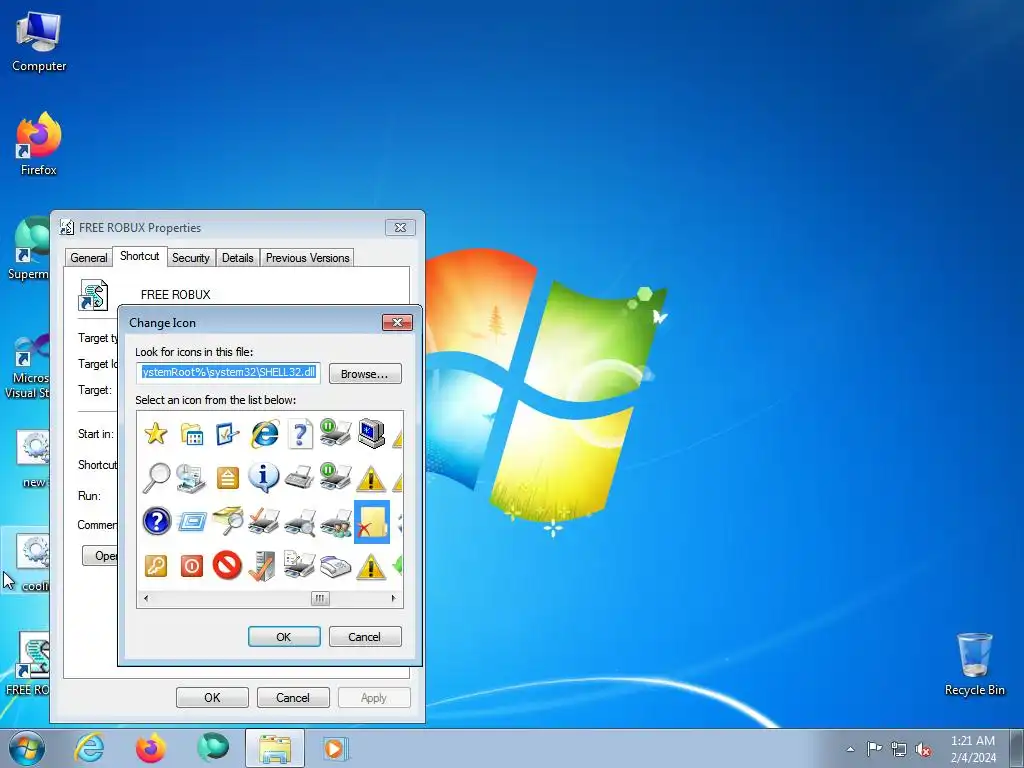Choose the folder with calendar grid icon
The height and width of the screenshot is (768, 1024).
191,434
